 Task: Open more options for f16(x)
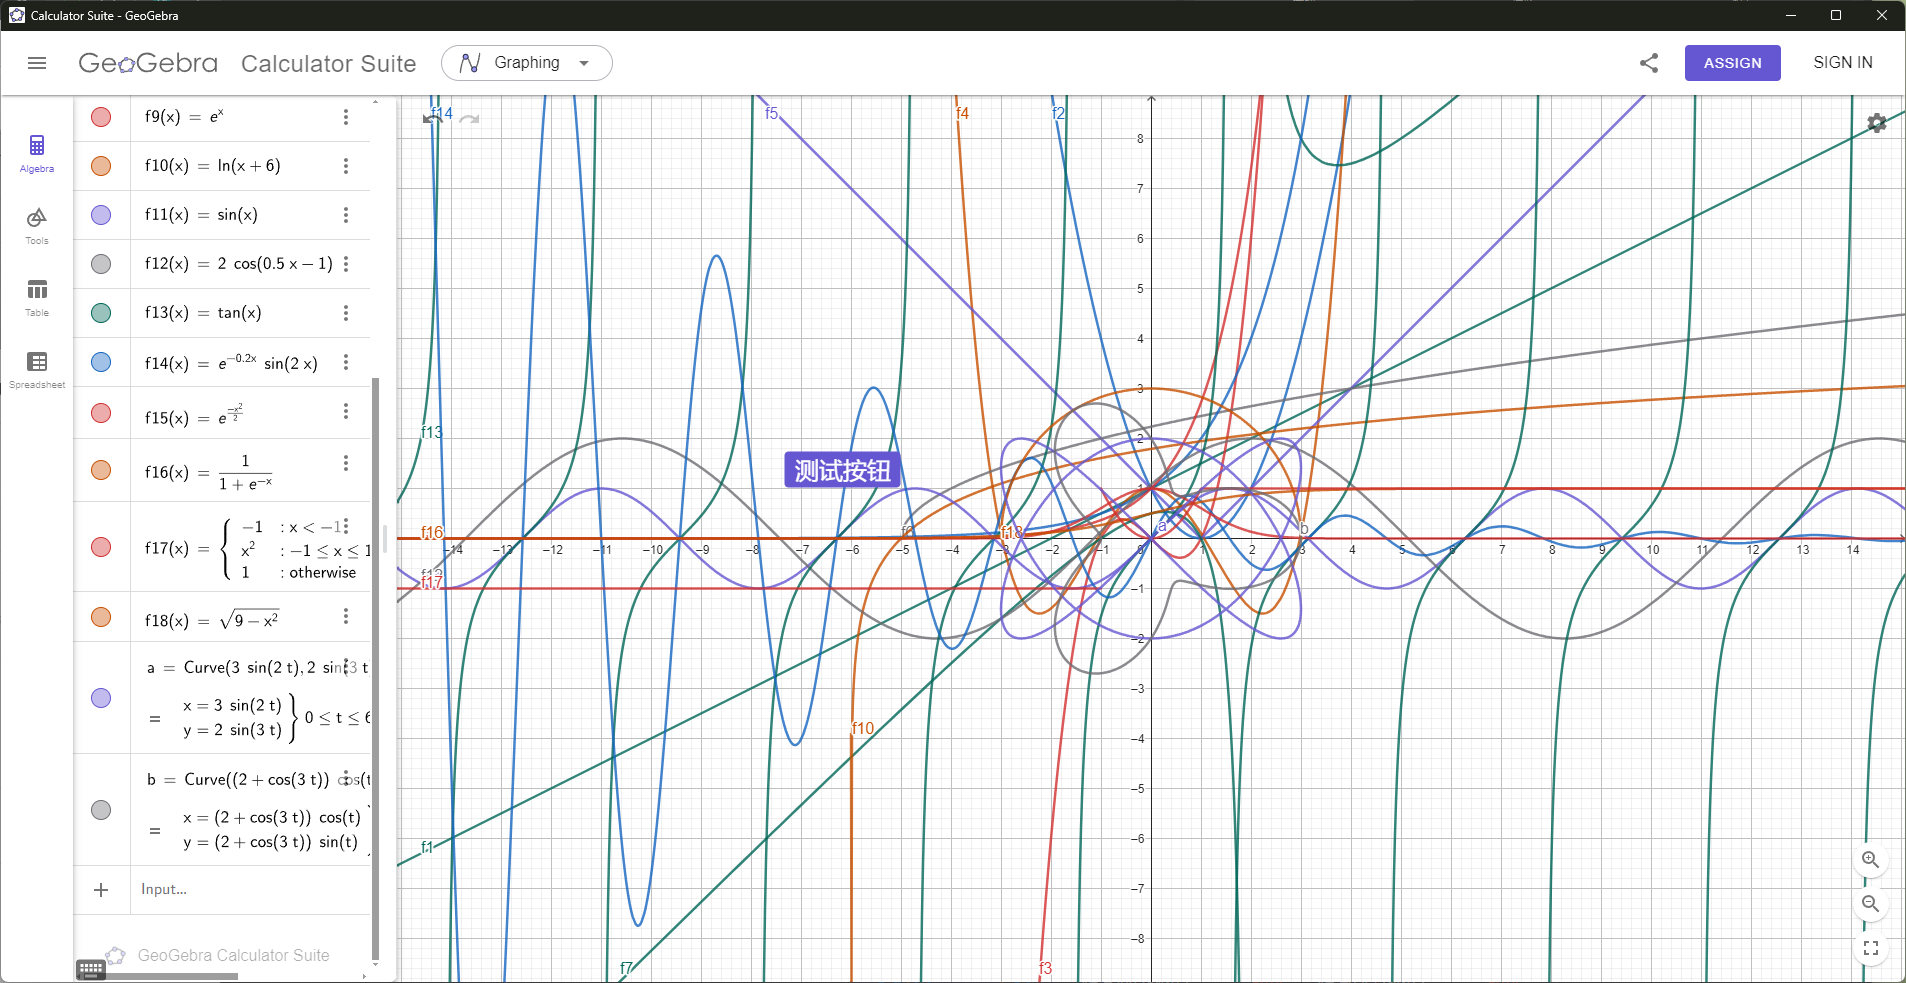point(346,463)
